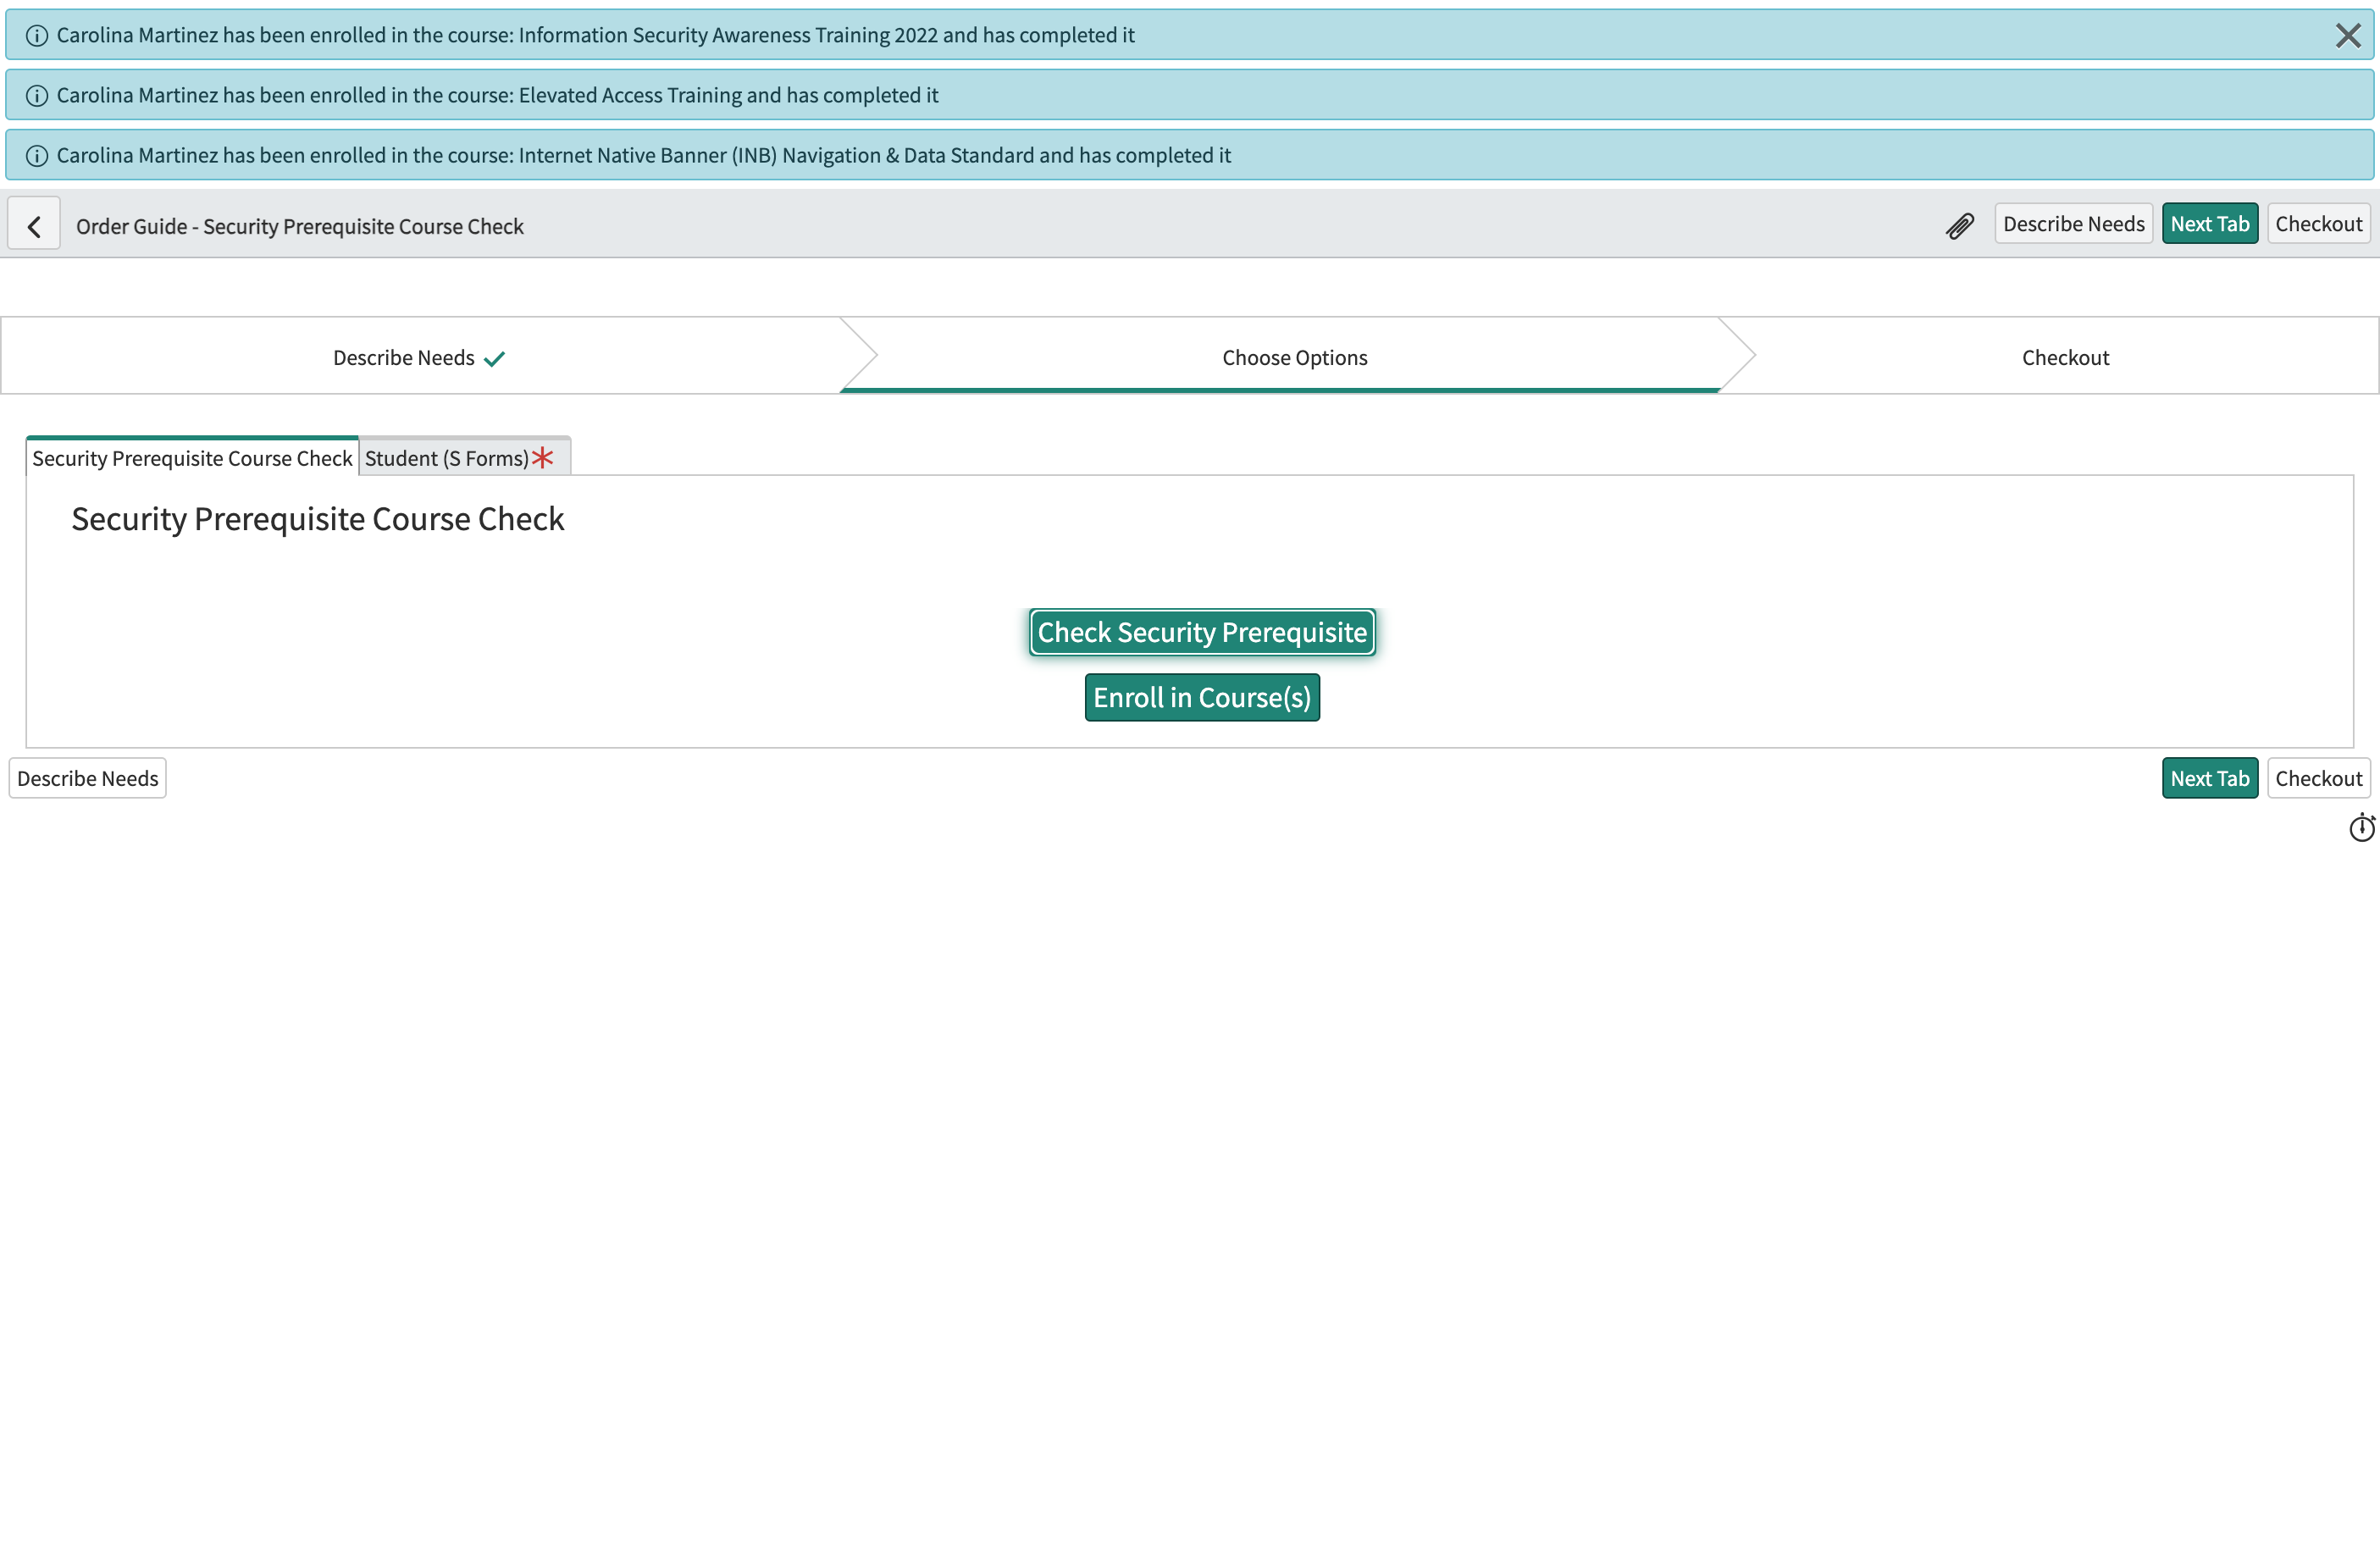Go to the Describe Needs stage in progress bar
Image resolution: width=2380 pixels, height=1560 pixels.
pos(419,357)
